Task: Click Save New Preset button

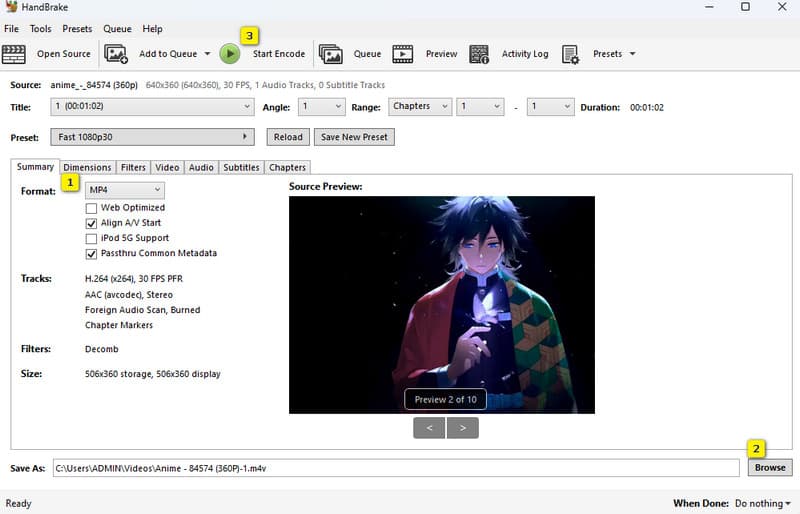Action: tap(353, 137)
